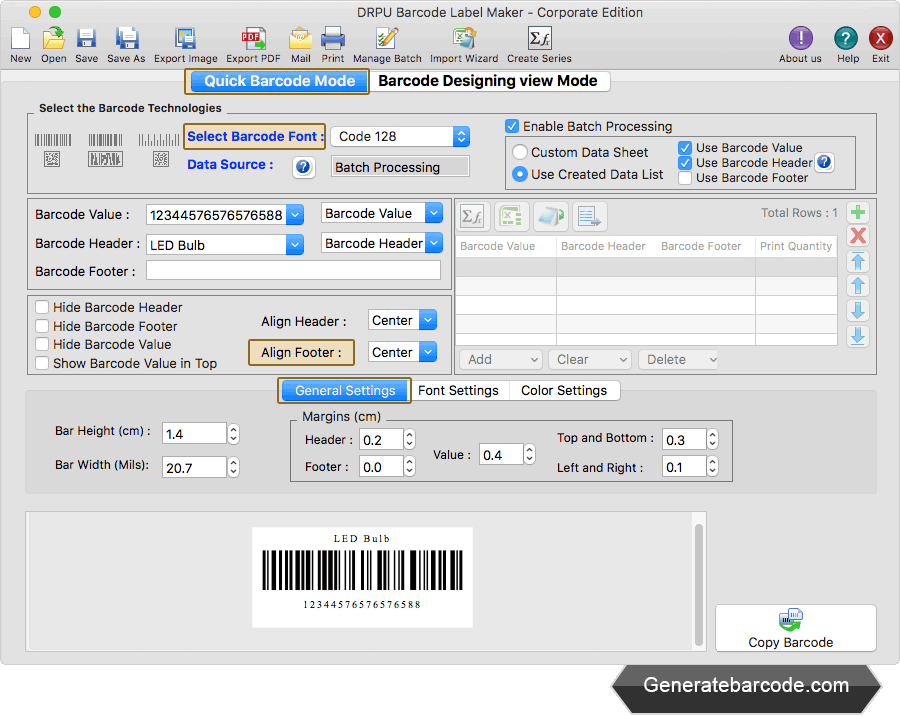Toggle Use Barcode Value checkbox
This screenshot has height=716, width=900.
click(685, 148)
